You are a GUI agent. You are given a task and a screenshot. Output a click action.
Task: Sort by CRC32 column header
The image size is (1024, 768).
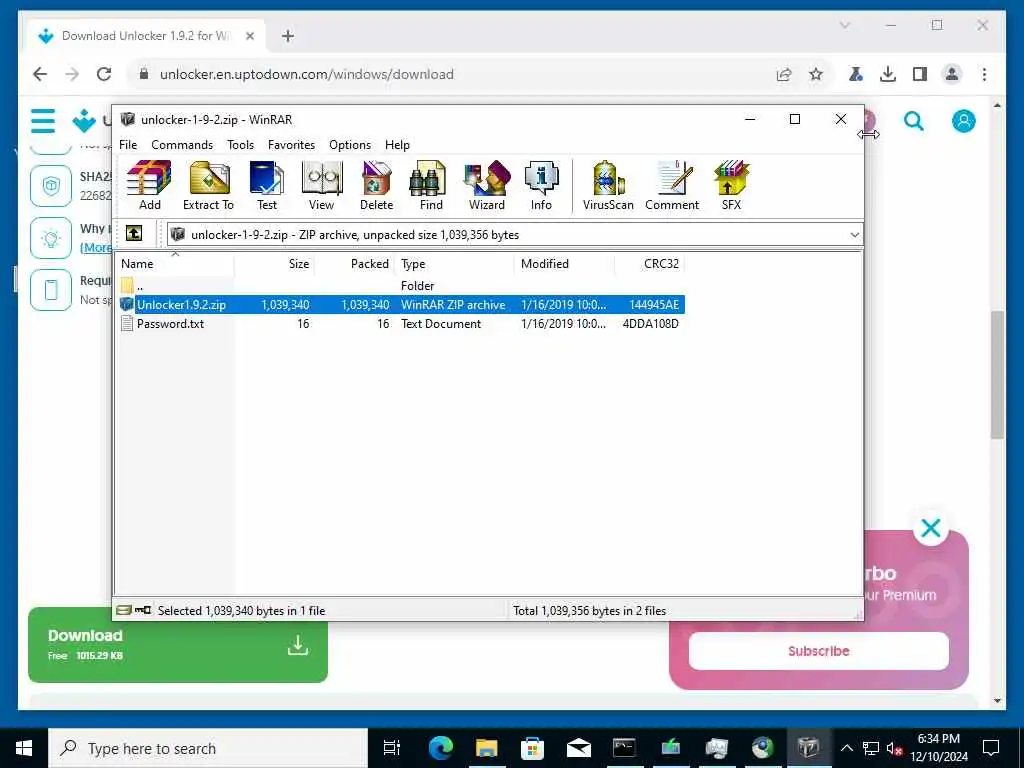(650, 264)
